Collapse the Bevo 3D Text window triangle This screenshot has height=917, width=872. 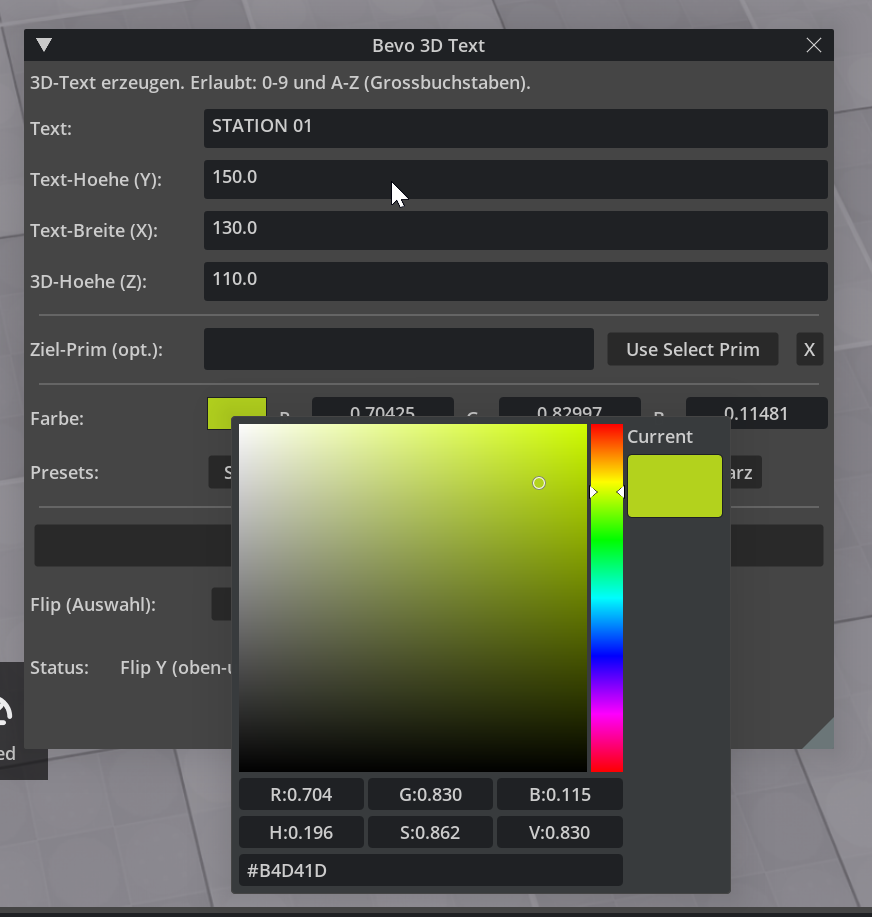tap(44, 45)
